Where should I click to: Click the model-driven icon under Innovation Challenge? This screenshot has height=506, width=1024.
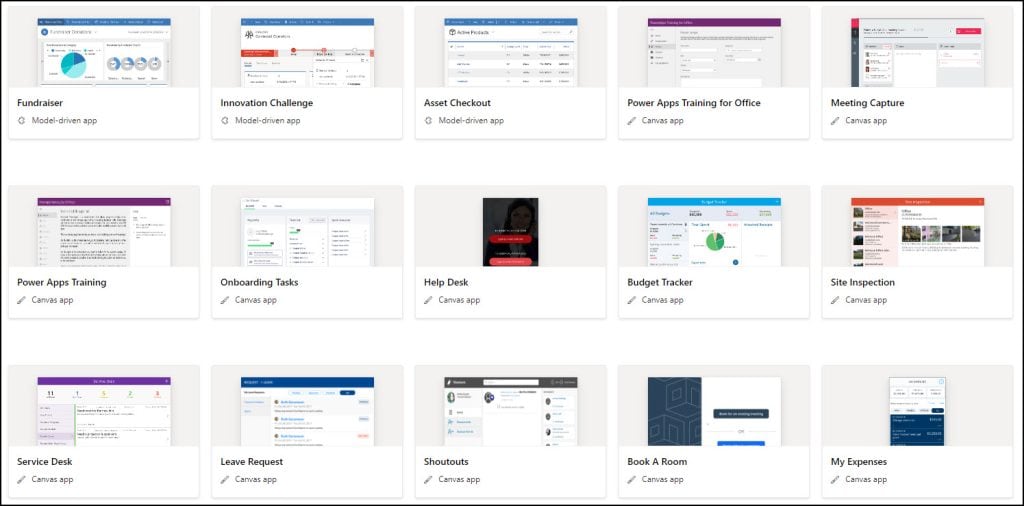pos(225,121)
